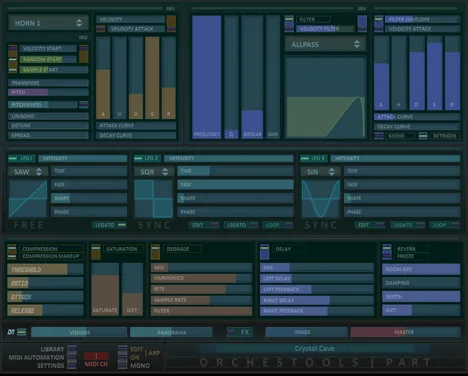
Task: Click the Crystal Cave preset name field
Action: (314, 349)
